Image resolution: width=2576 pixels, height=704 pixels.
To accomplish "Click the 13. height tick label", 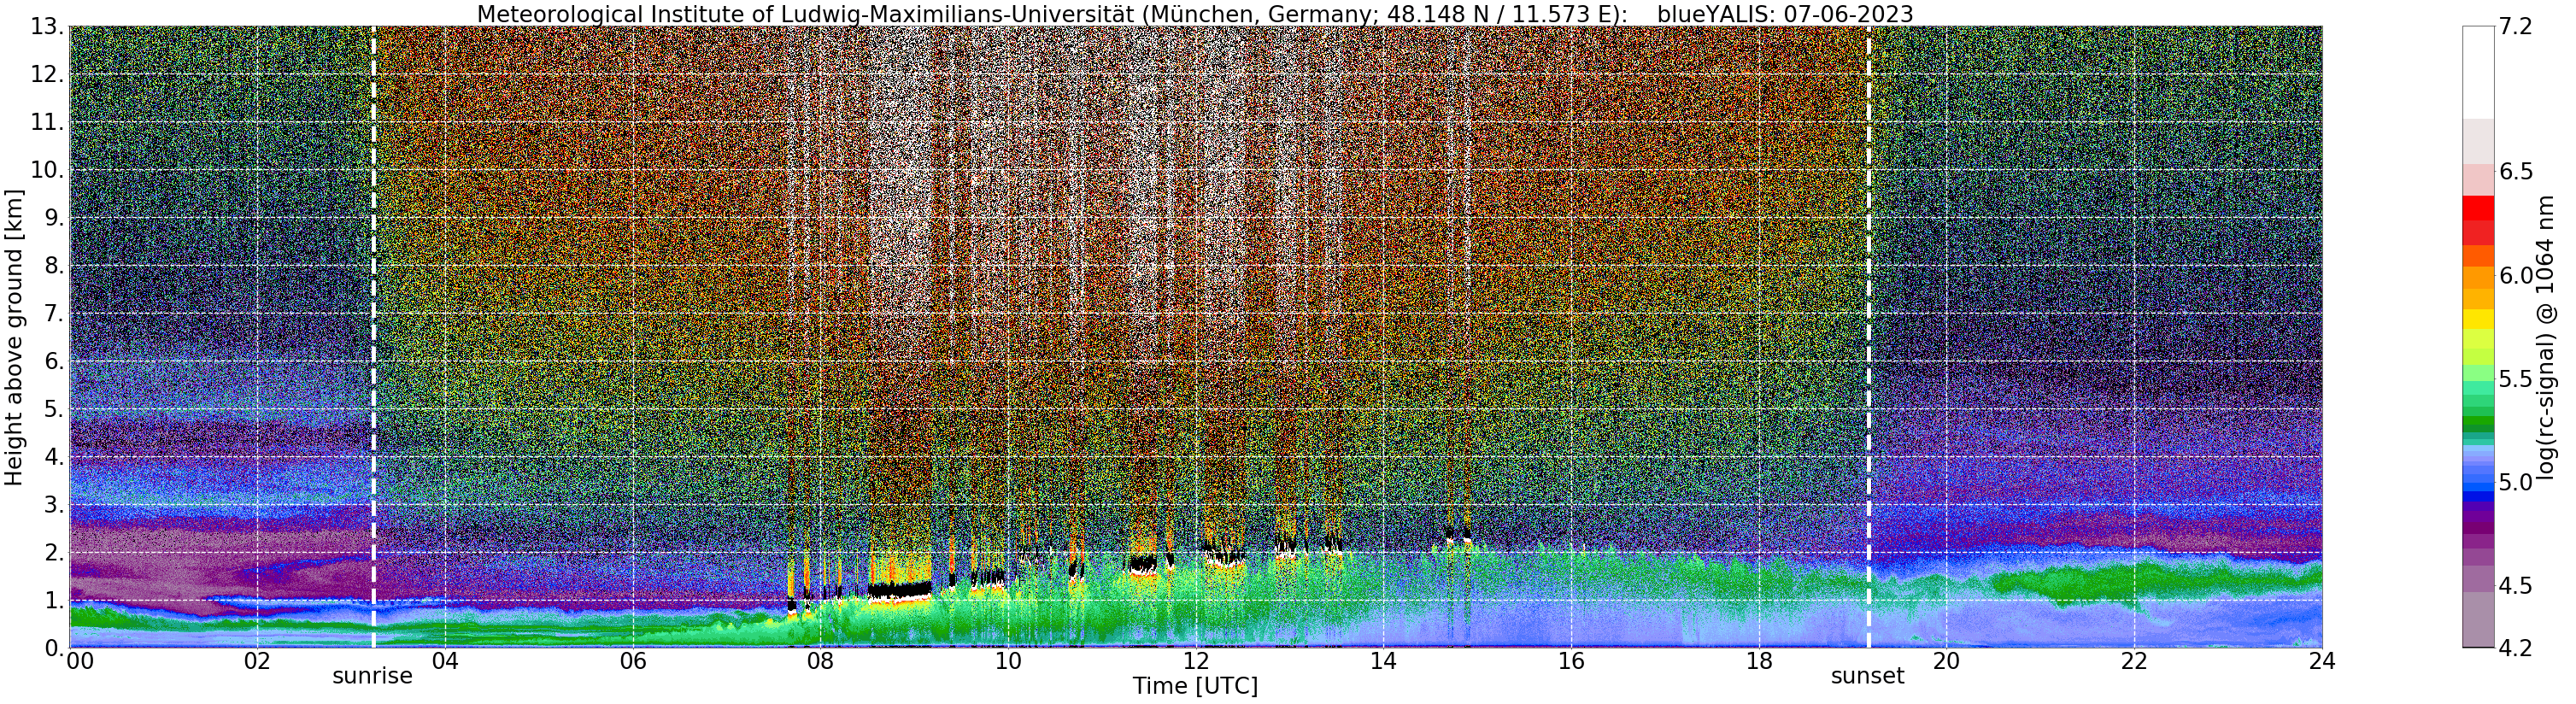I will click(x=46, y=27).
